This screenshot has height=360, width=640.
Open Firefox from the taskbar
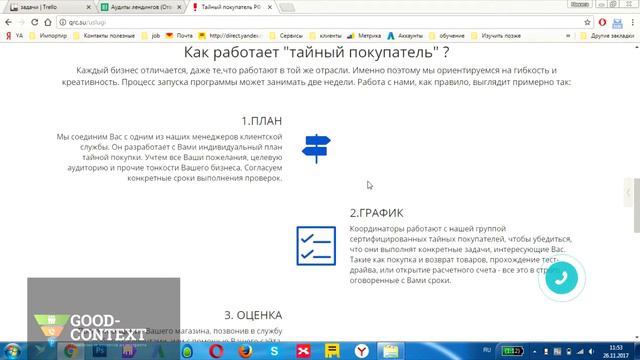245,351
